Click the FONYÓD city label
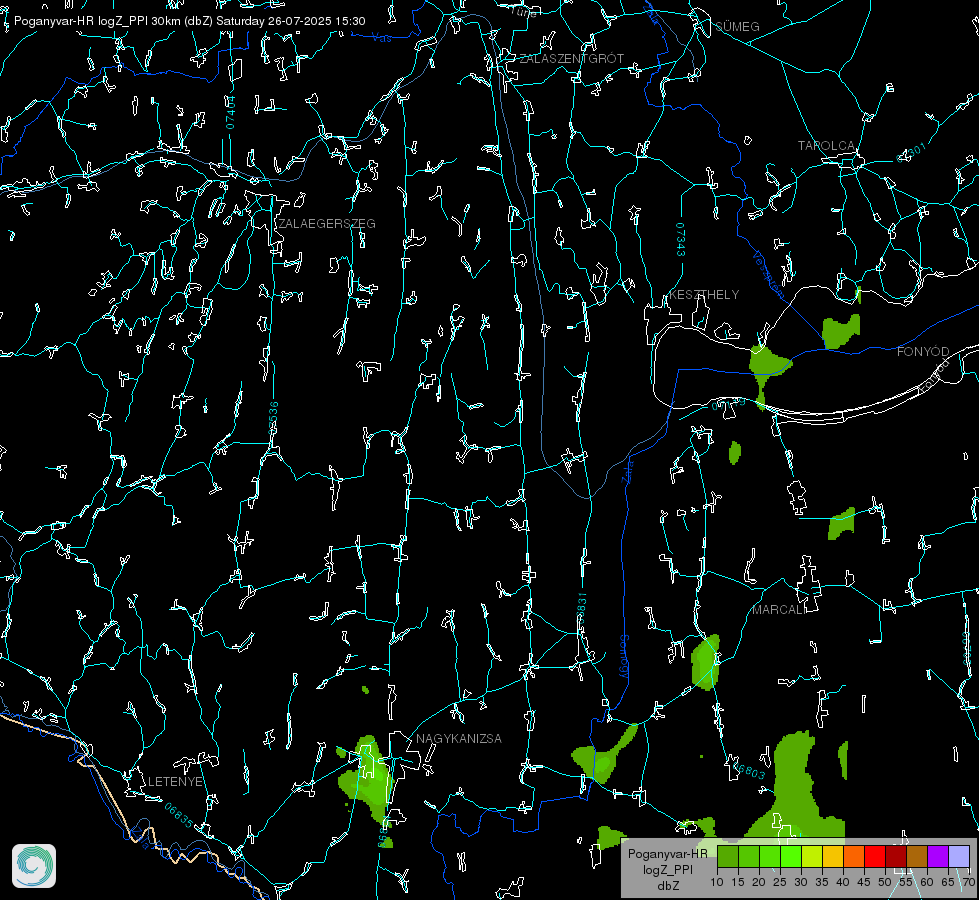This screenshot has width=979, height=900. click(x=923, y=352)
